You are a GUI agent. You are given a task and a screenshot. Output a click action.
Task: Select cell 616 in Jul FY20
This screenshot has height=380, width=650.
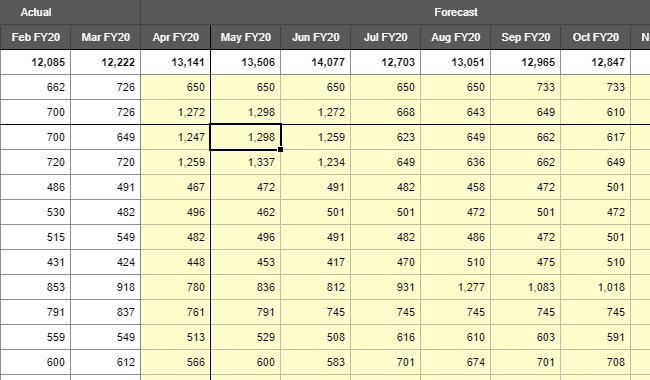coord(386,337)
